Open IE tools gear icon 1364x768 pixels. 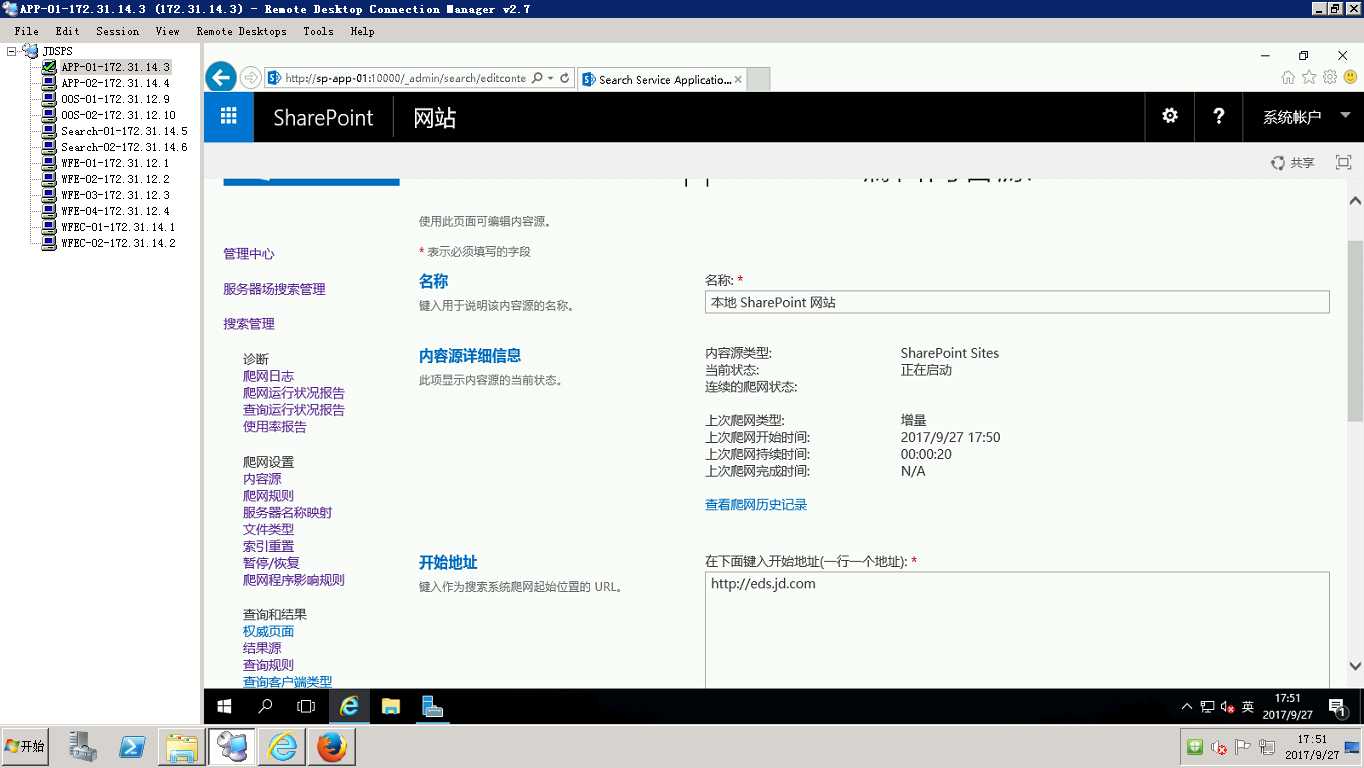click(1330, 77)
